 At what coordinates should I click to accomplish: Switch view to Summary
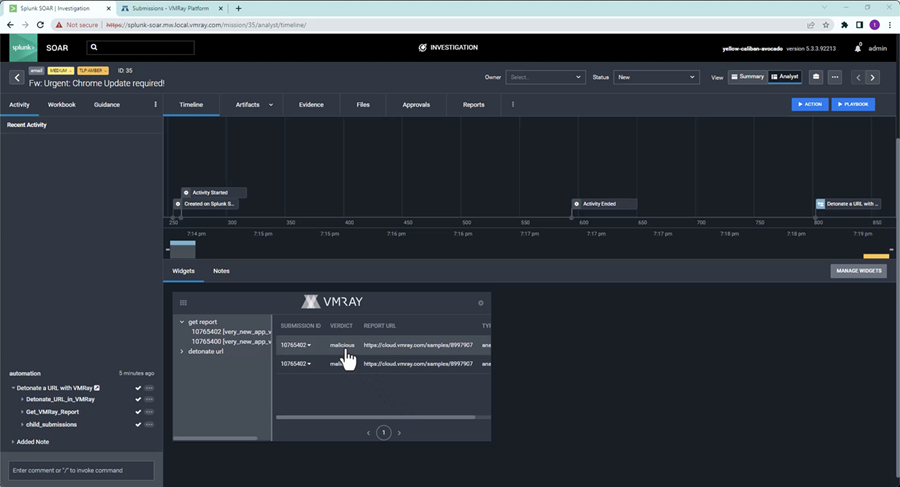pyautogui.click(x=747, y=76)
